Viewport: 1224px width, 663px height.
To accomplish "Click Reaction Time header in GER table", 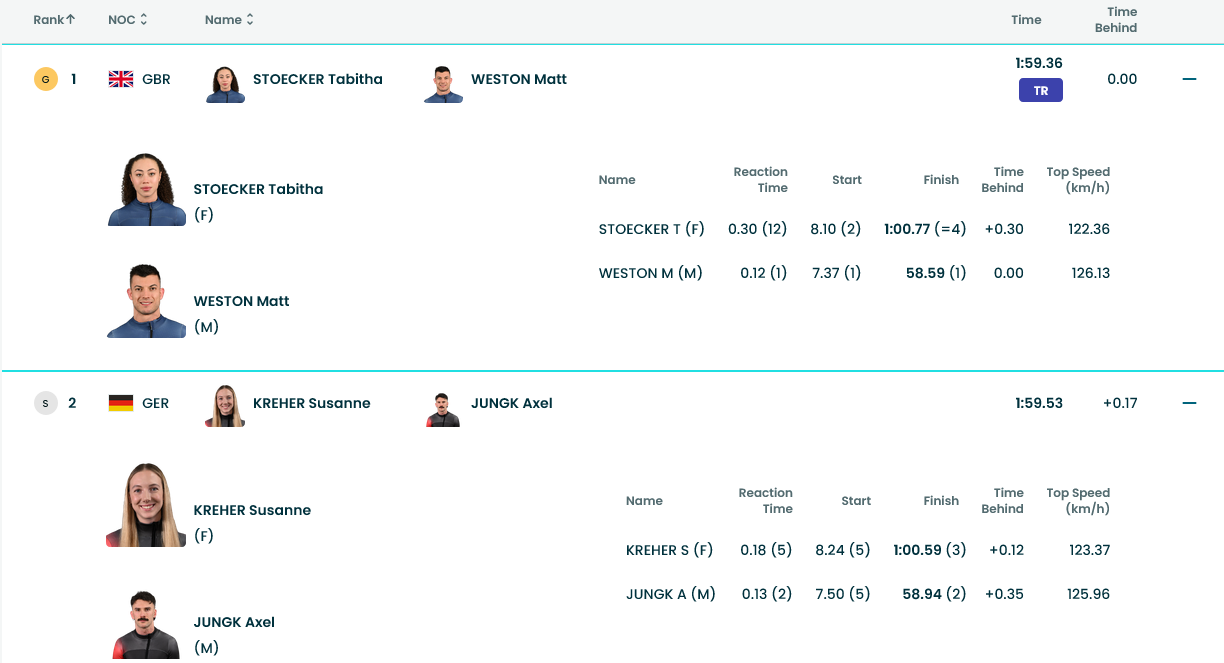I will (765, 501).
